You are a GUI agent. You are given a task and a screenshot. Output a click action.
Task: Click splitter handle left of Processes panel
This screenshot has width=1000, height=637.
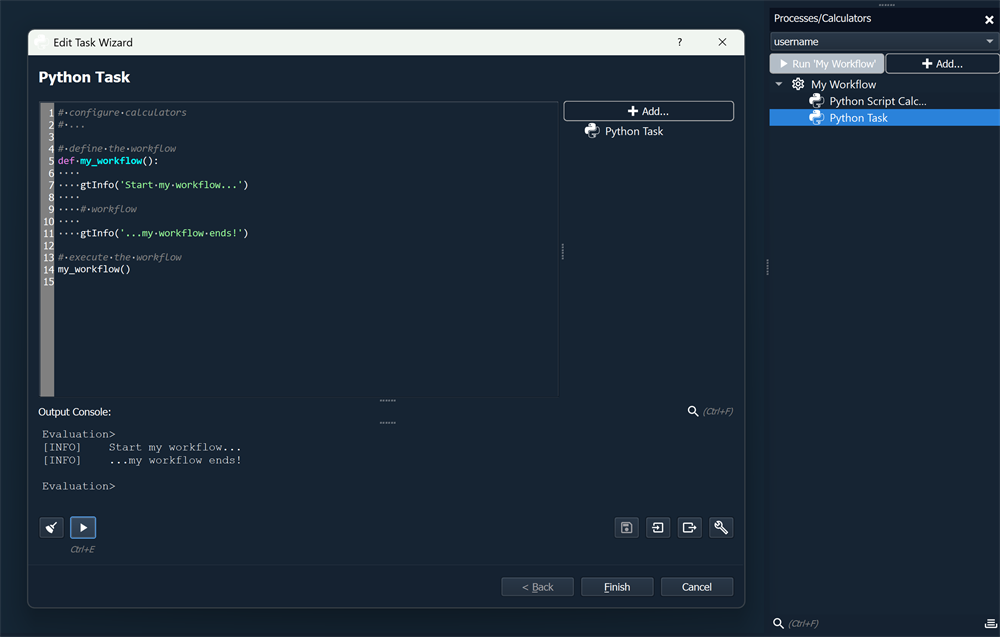[767, 267]
